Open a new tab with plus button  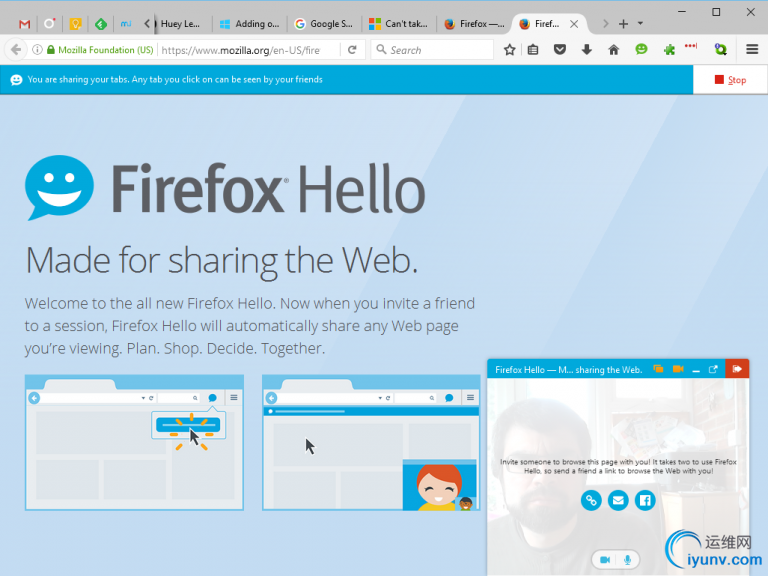(623, 24)
